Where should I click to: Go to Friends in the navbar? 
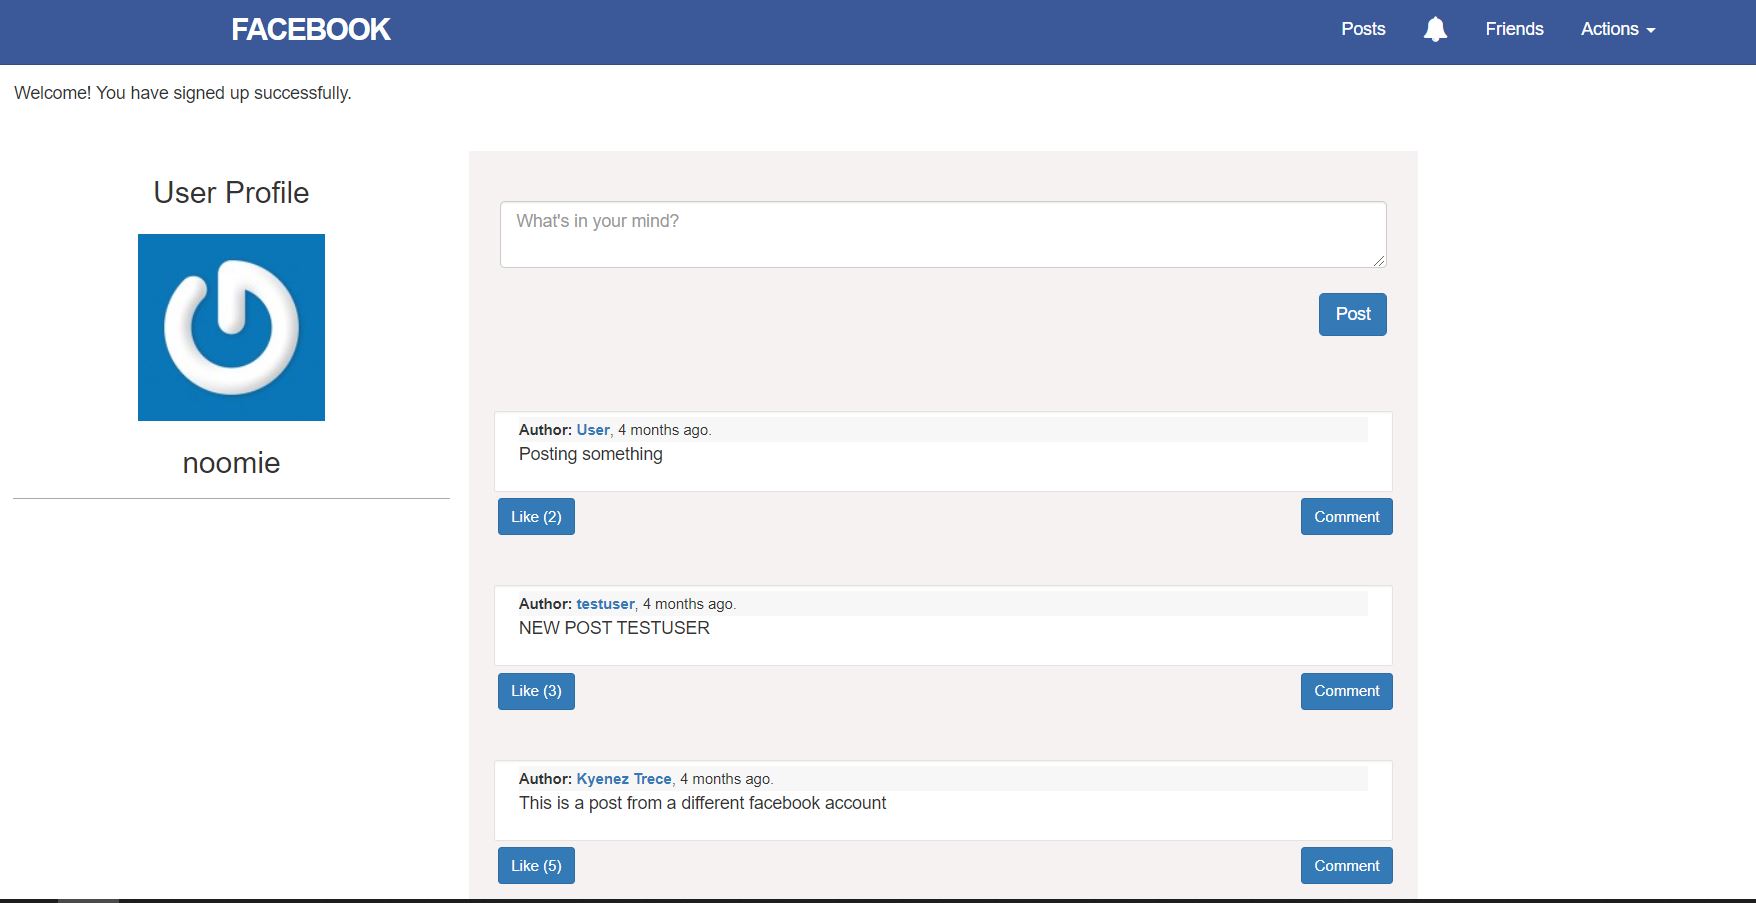pos(1514,29)
